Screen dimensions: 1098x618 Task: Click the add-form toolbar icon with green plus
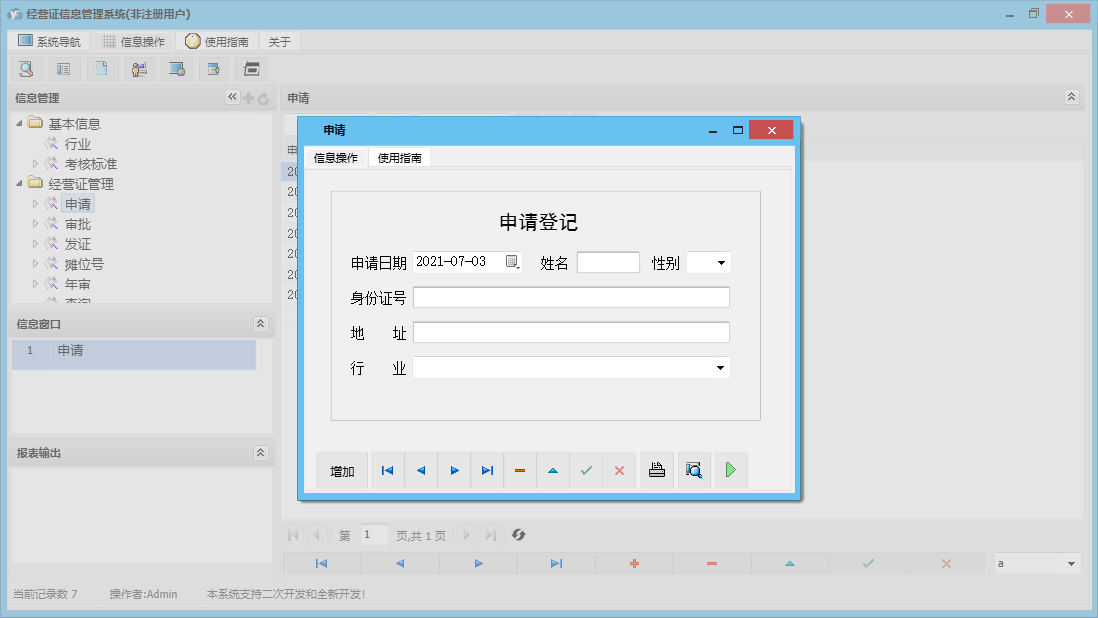tap(214, 68)
